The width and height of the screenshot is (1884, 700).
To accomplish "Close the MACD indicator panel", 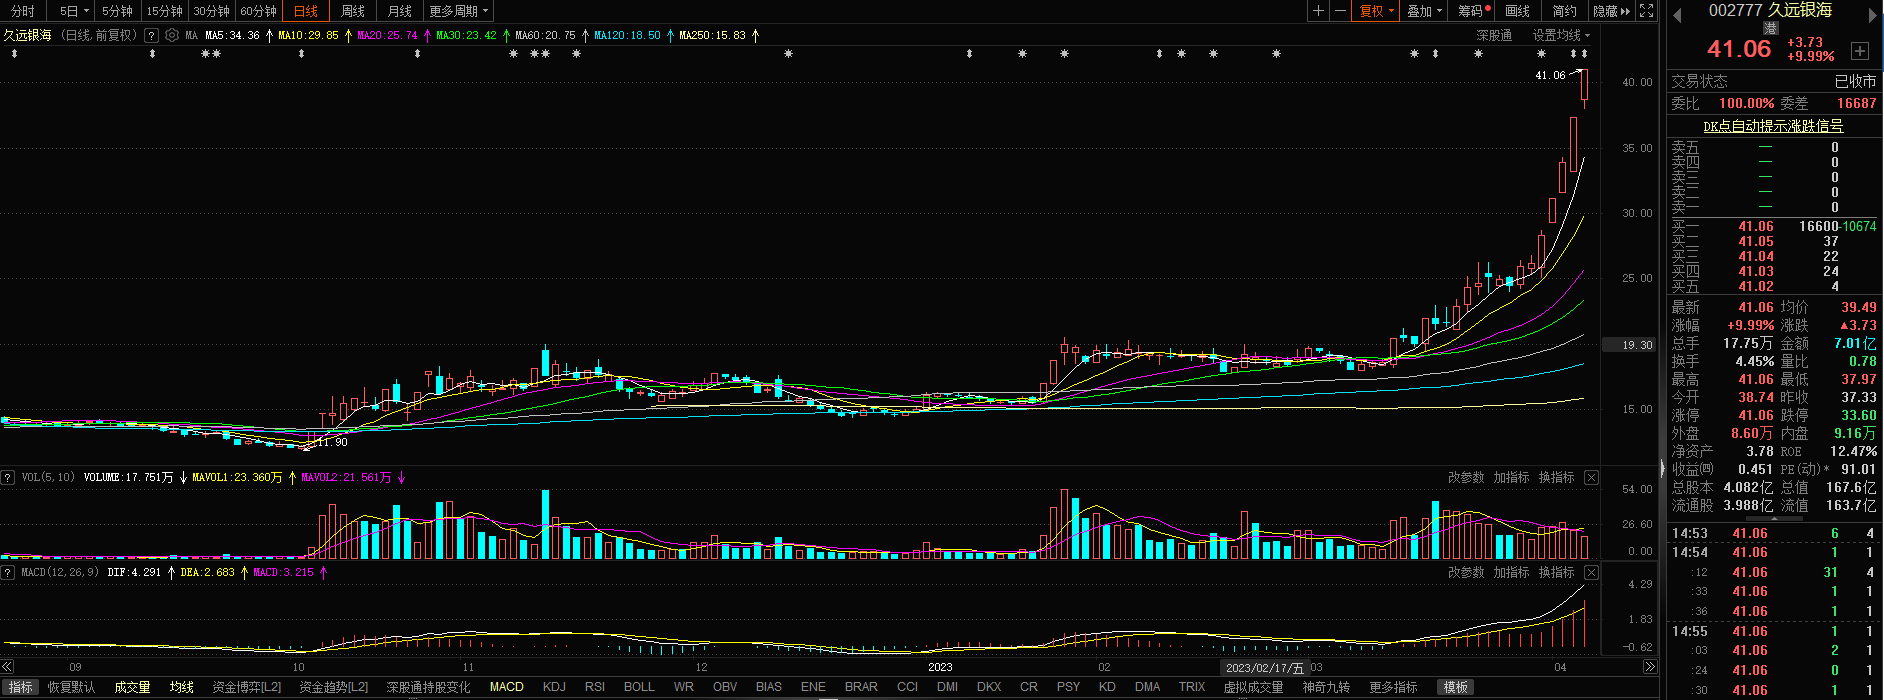I will (1591, 573).
